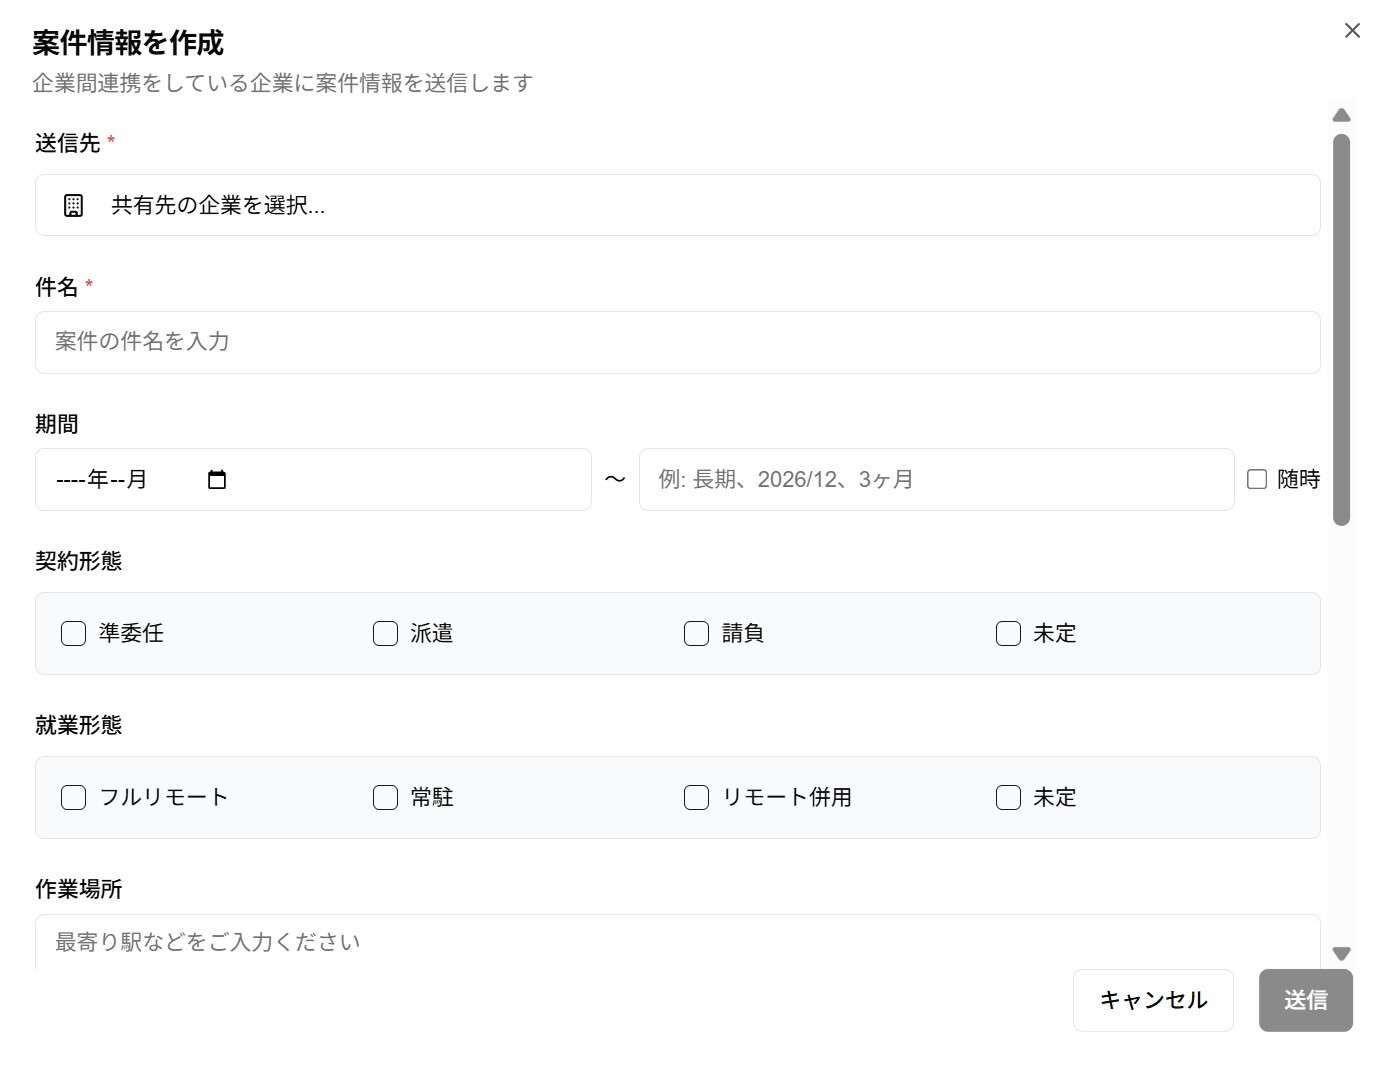Check the 準委任 contract type
Screen dimensions: 1386x1066
coord(74,634)
